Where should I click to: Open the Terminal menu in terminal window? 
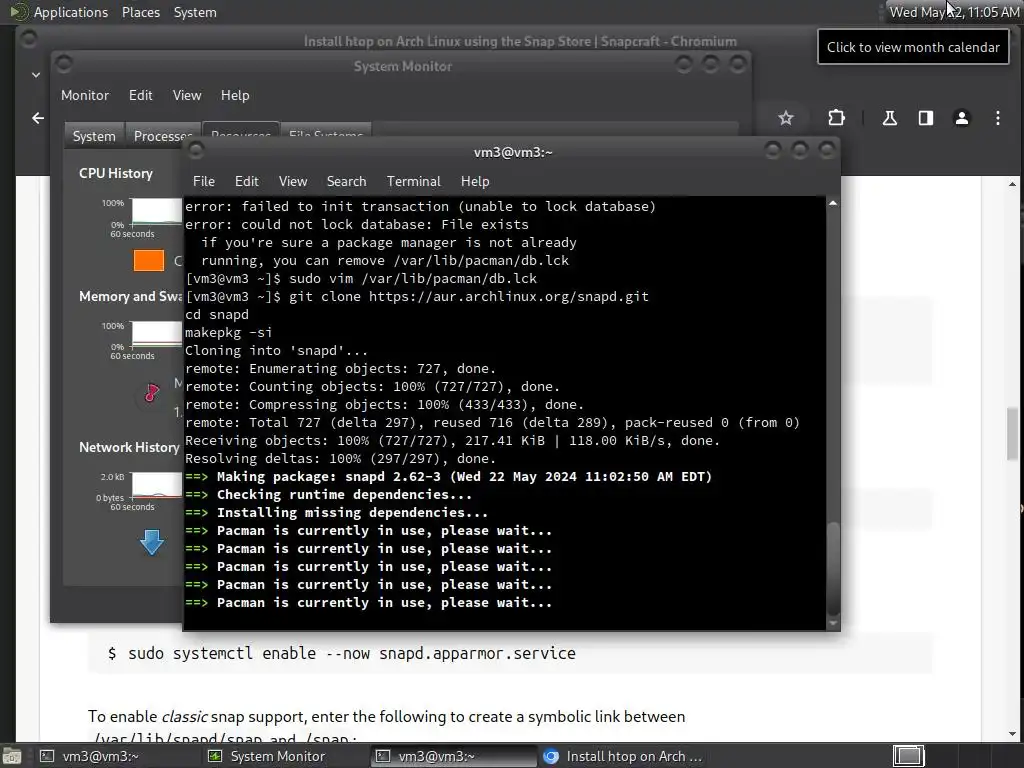(413, 182)
